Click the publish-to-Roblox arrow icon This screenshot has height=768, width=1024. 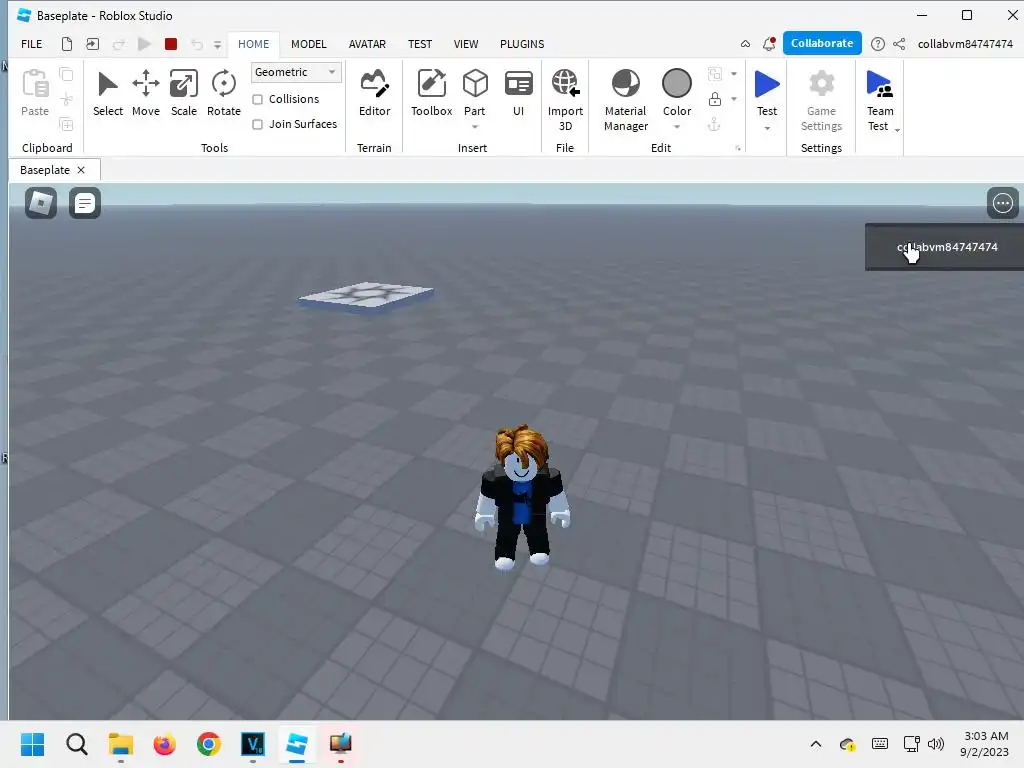point(93,44)
